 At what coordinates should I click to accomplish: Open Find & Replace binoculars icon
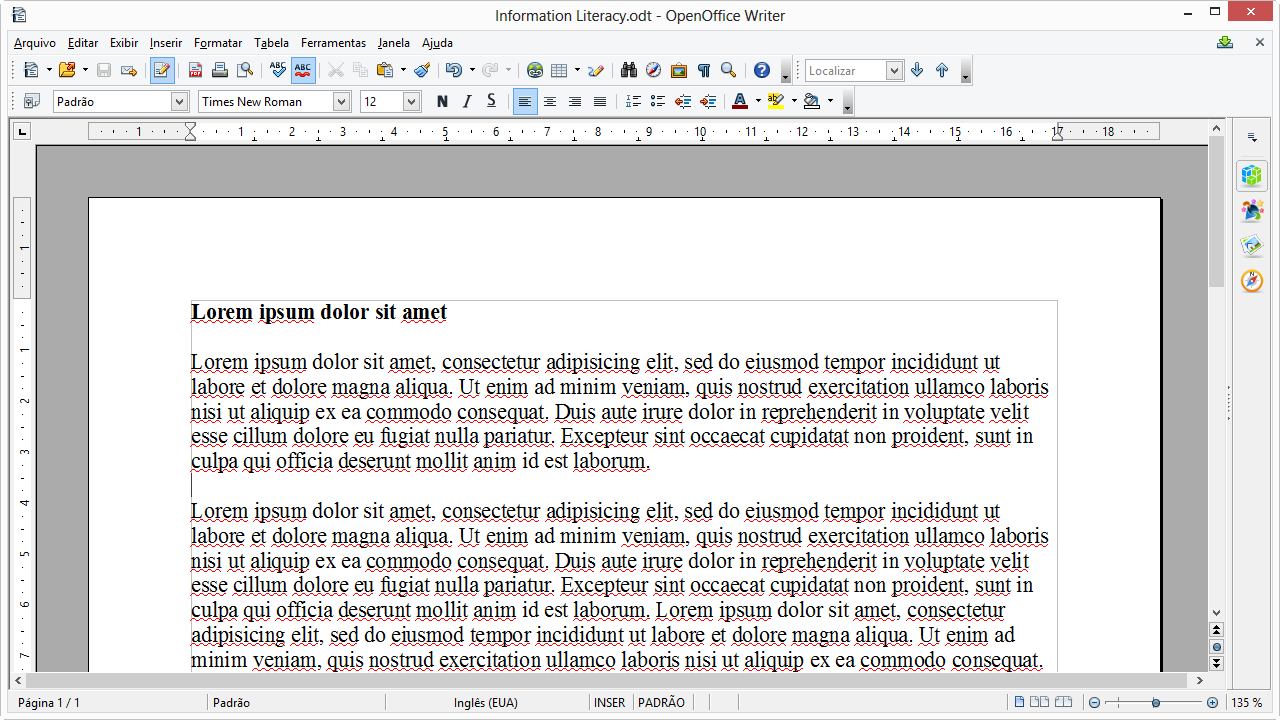(x=629, y=70)
